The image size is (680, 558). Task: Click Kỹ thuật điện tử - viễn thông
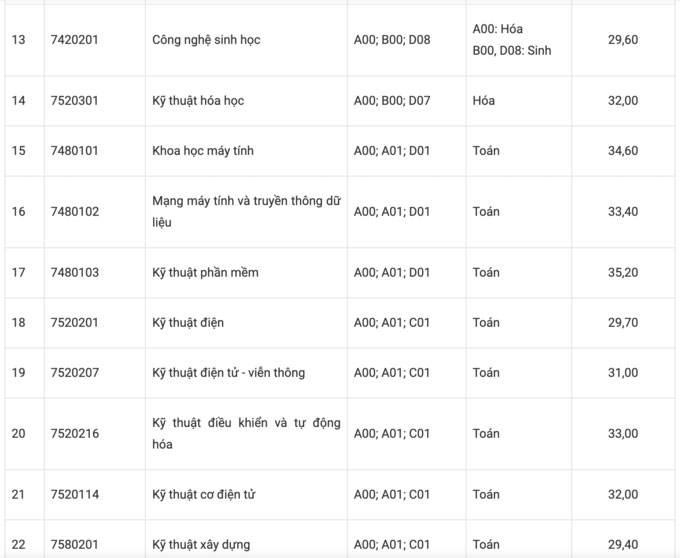click(x=228, y=373)
